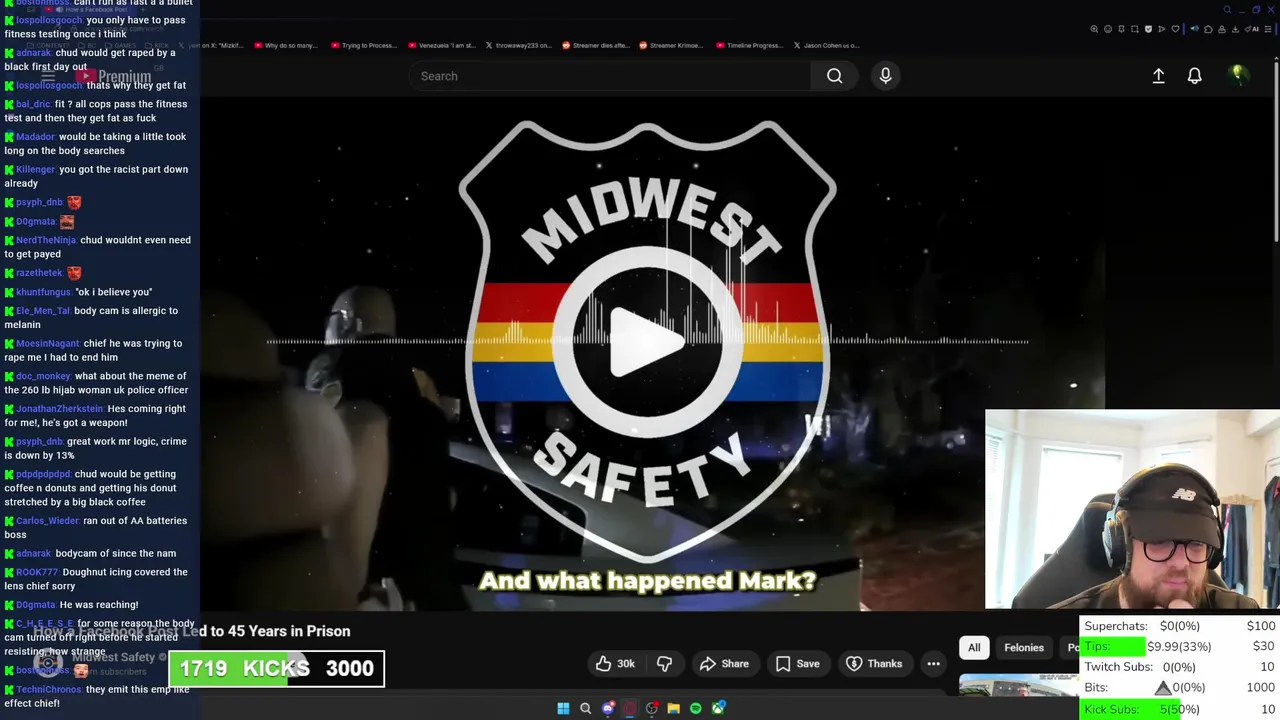Click the browser tab search icon
This screenshot has height=720, width=1280.
pyautogui.click(x=1227, y=10)
